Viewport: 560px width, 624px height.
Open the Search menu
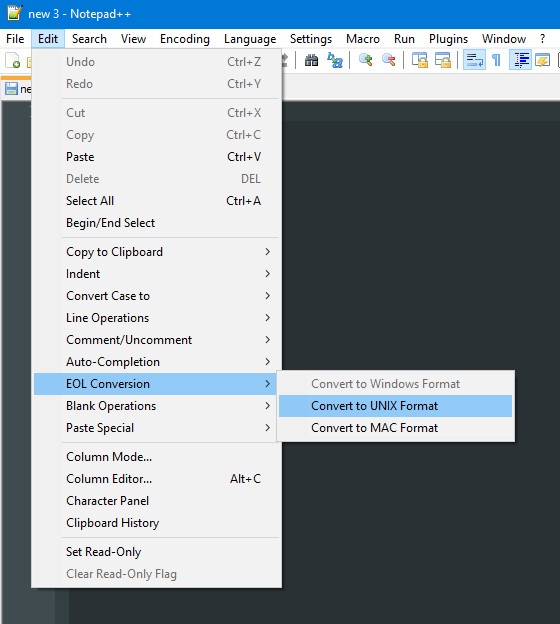89,39
